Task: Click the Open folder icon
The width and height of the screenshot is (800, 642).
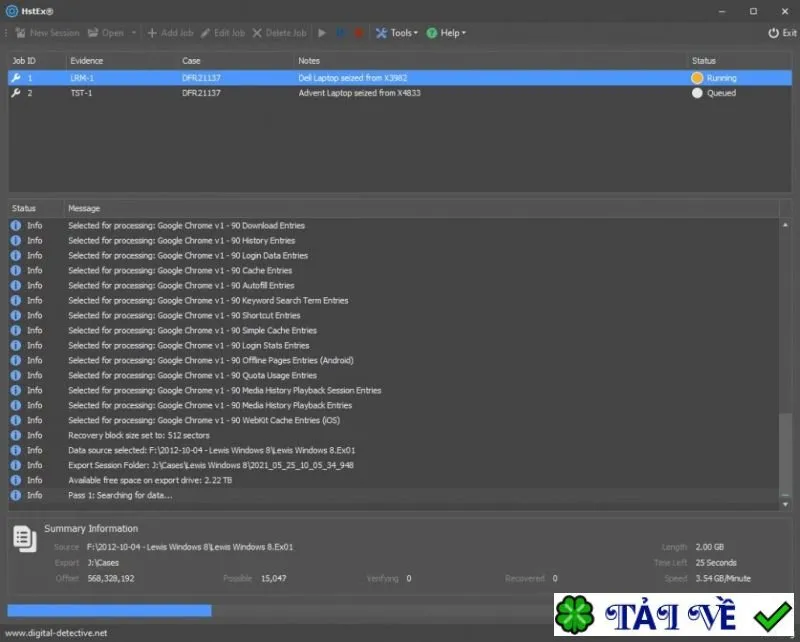Action: (93, 33)
